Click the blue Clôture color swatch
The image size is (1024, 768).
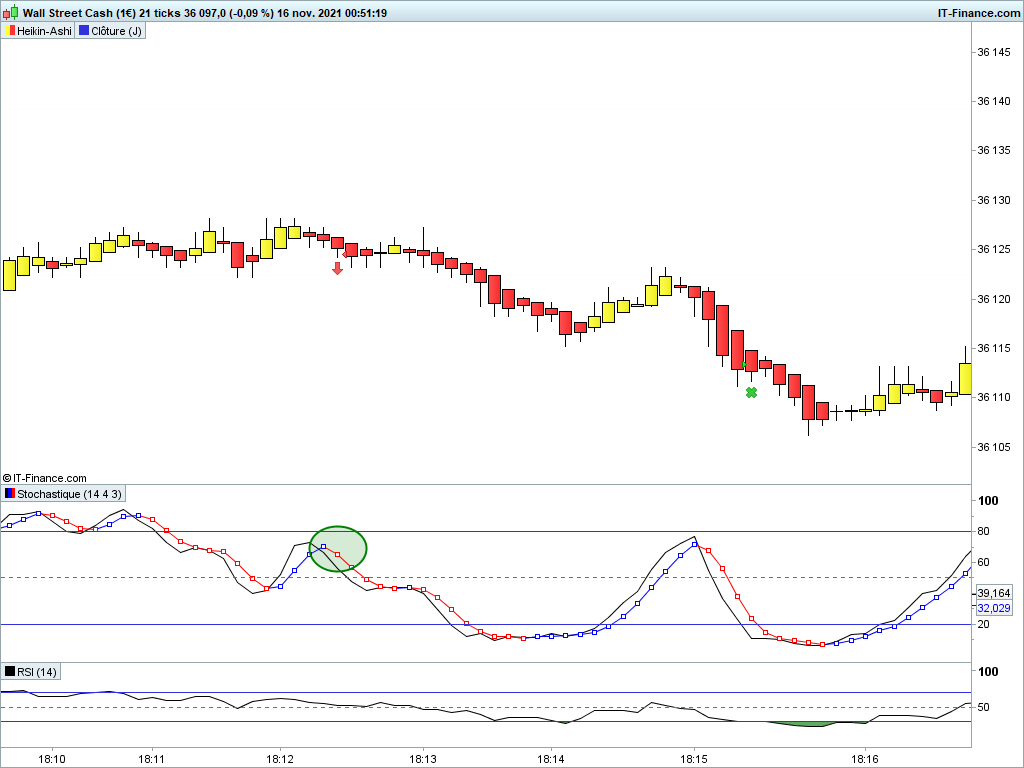coord(84,31)
